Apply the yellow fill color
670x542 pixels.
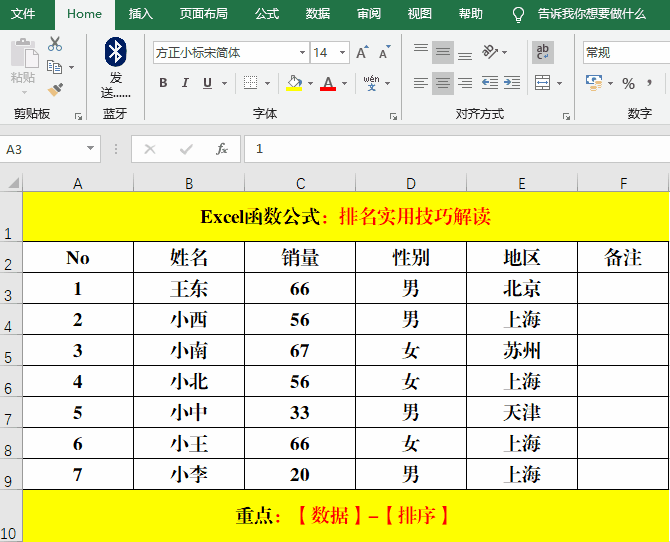pyautogui.click(x=294, y=83)
